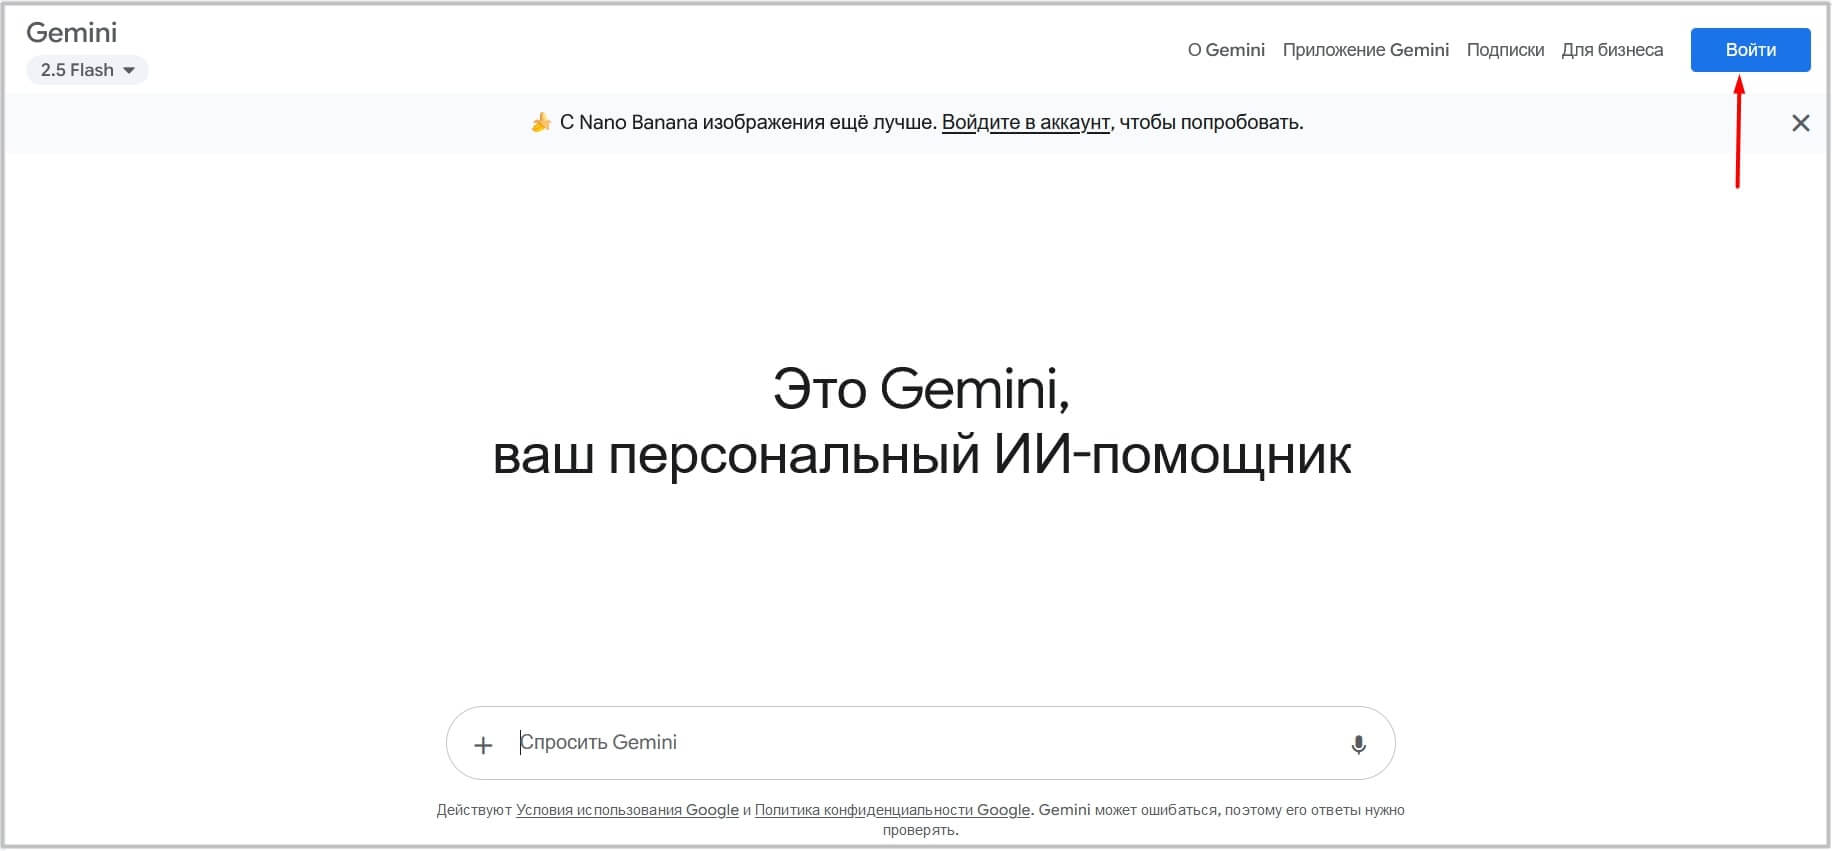Click the ваш персональный ИИ-помощник text
Image resolution: width=1832 pixels, height=851 pixels.
point(922,455)
